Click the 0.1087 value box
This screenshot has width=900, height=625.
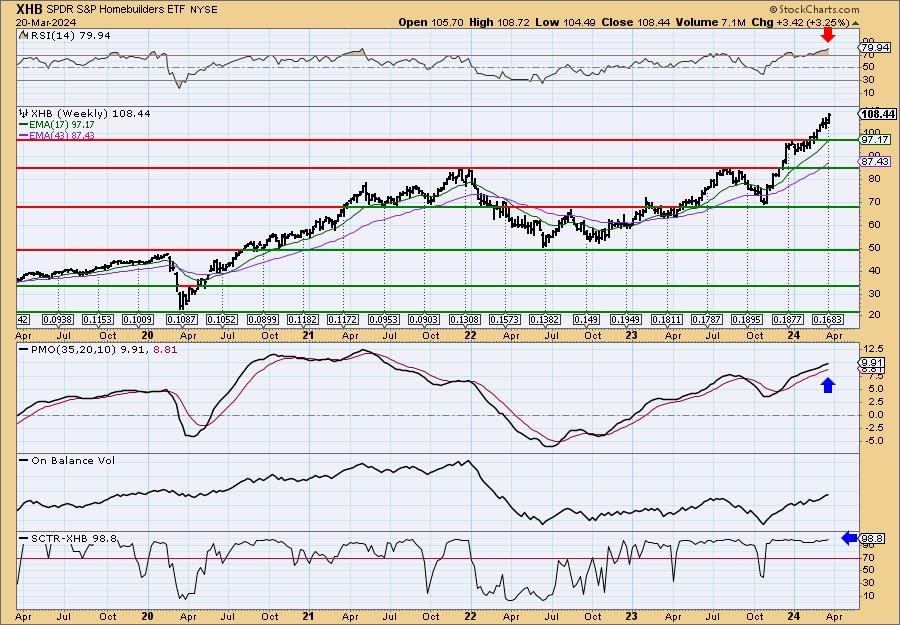(181, 319)
